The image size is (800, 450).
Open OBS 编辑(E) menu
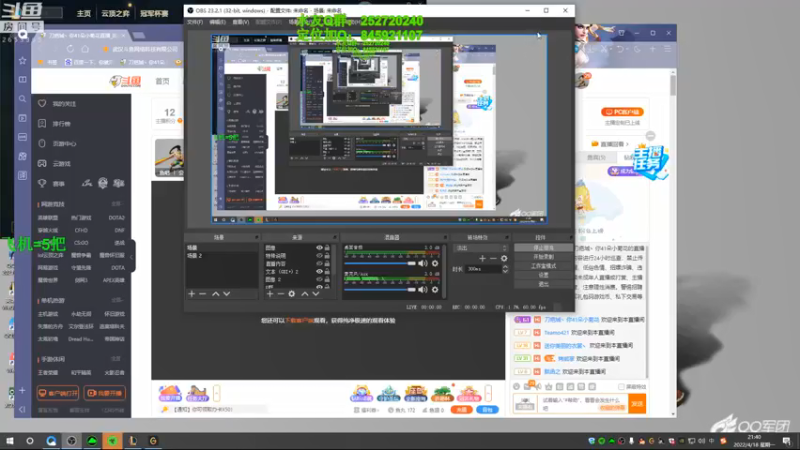(217, 22)
